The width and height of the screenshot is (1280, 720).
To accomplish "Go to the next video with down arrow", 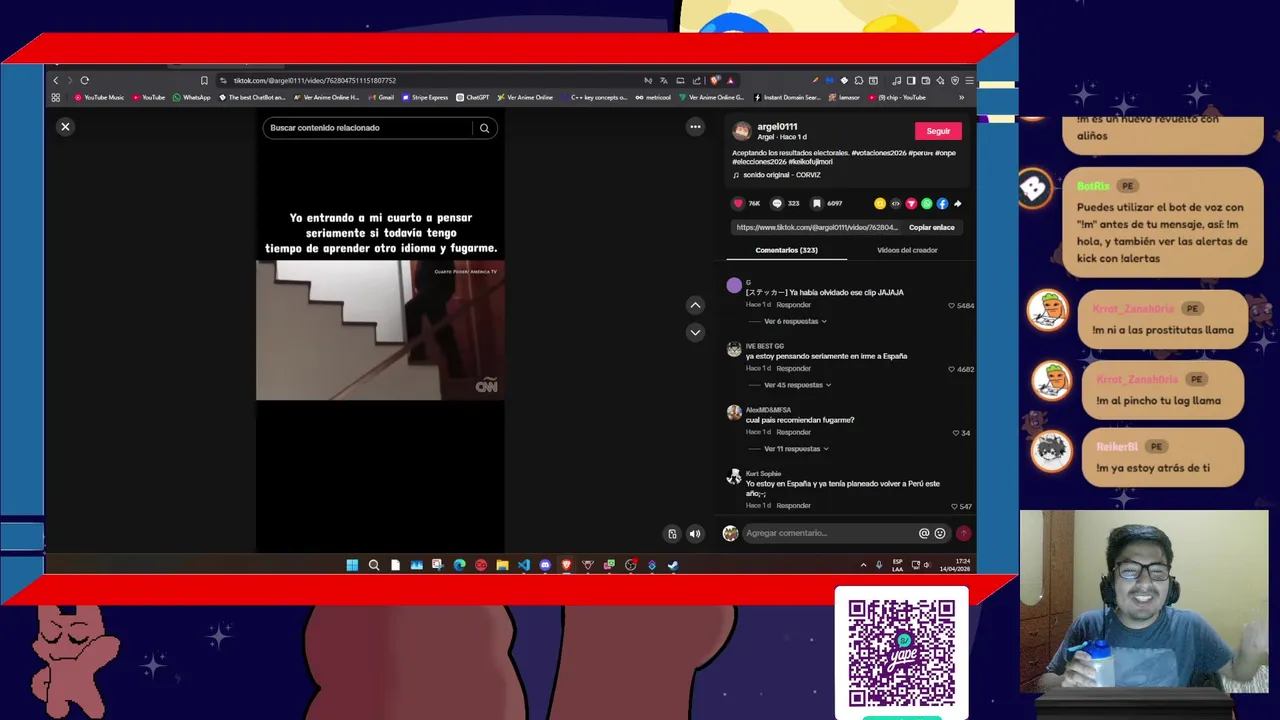I will coord(695,332).
